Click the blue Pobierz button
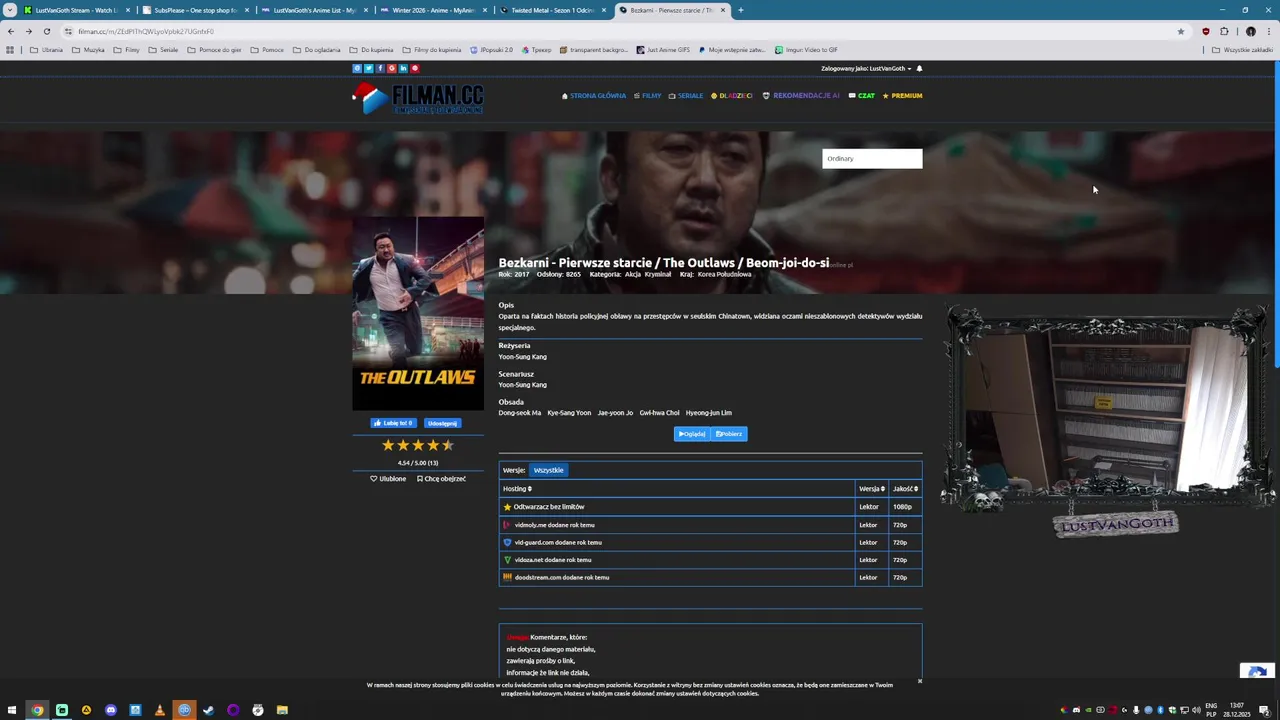Screen dimensions: 1280x720 point(729,434)
